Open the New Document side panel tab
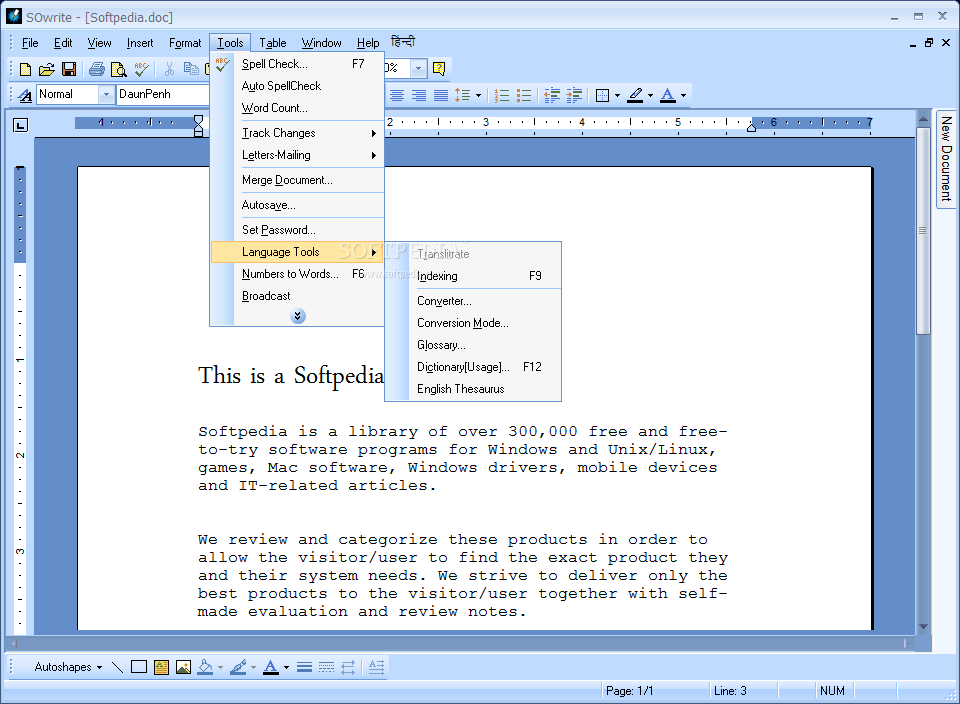 946,159
